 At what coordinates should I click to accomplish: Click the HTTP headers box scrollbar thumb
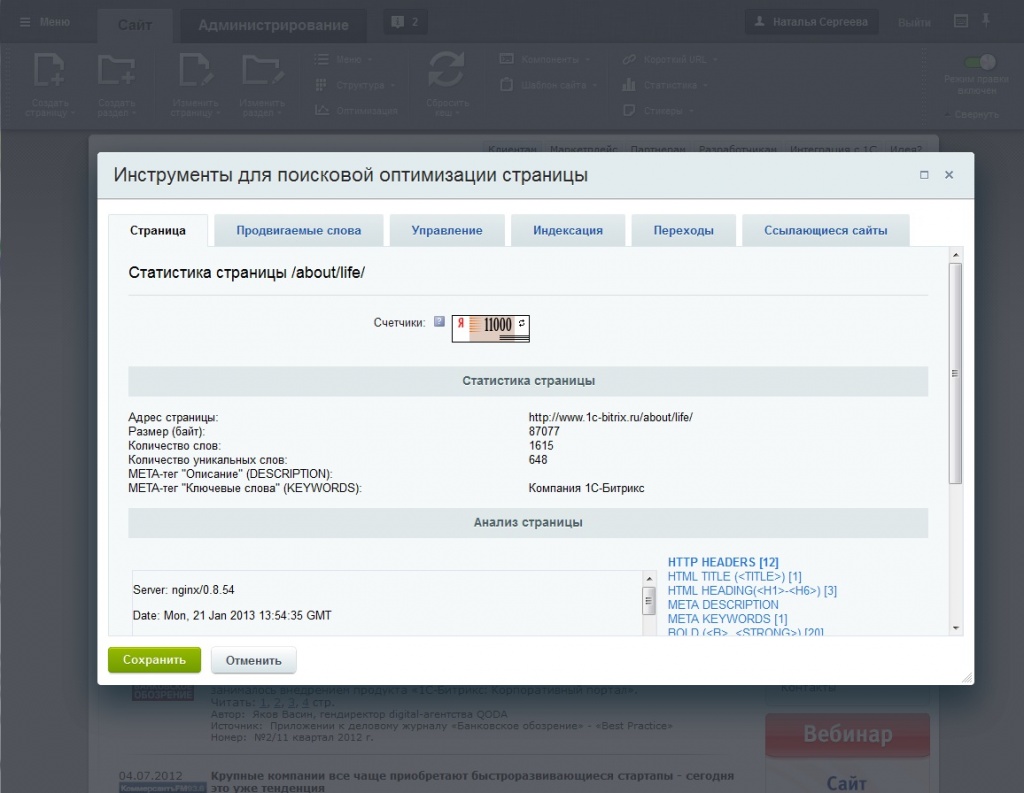[x=648, y=601]
